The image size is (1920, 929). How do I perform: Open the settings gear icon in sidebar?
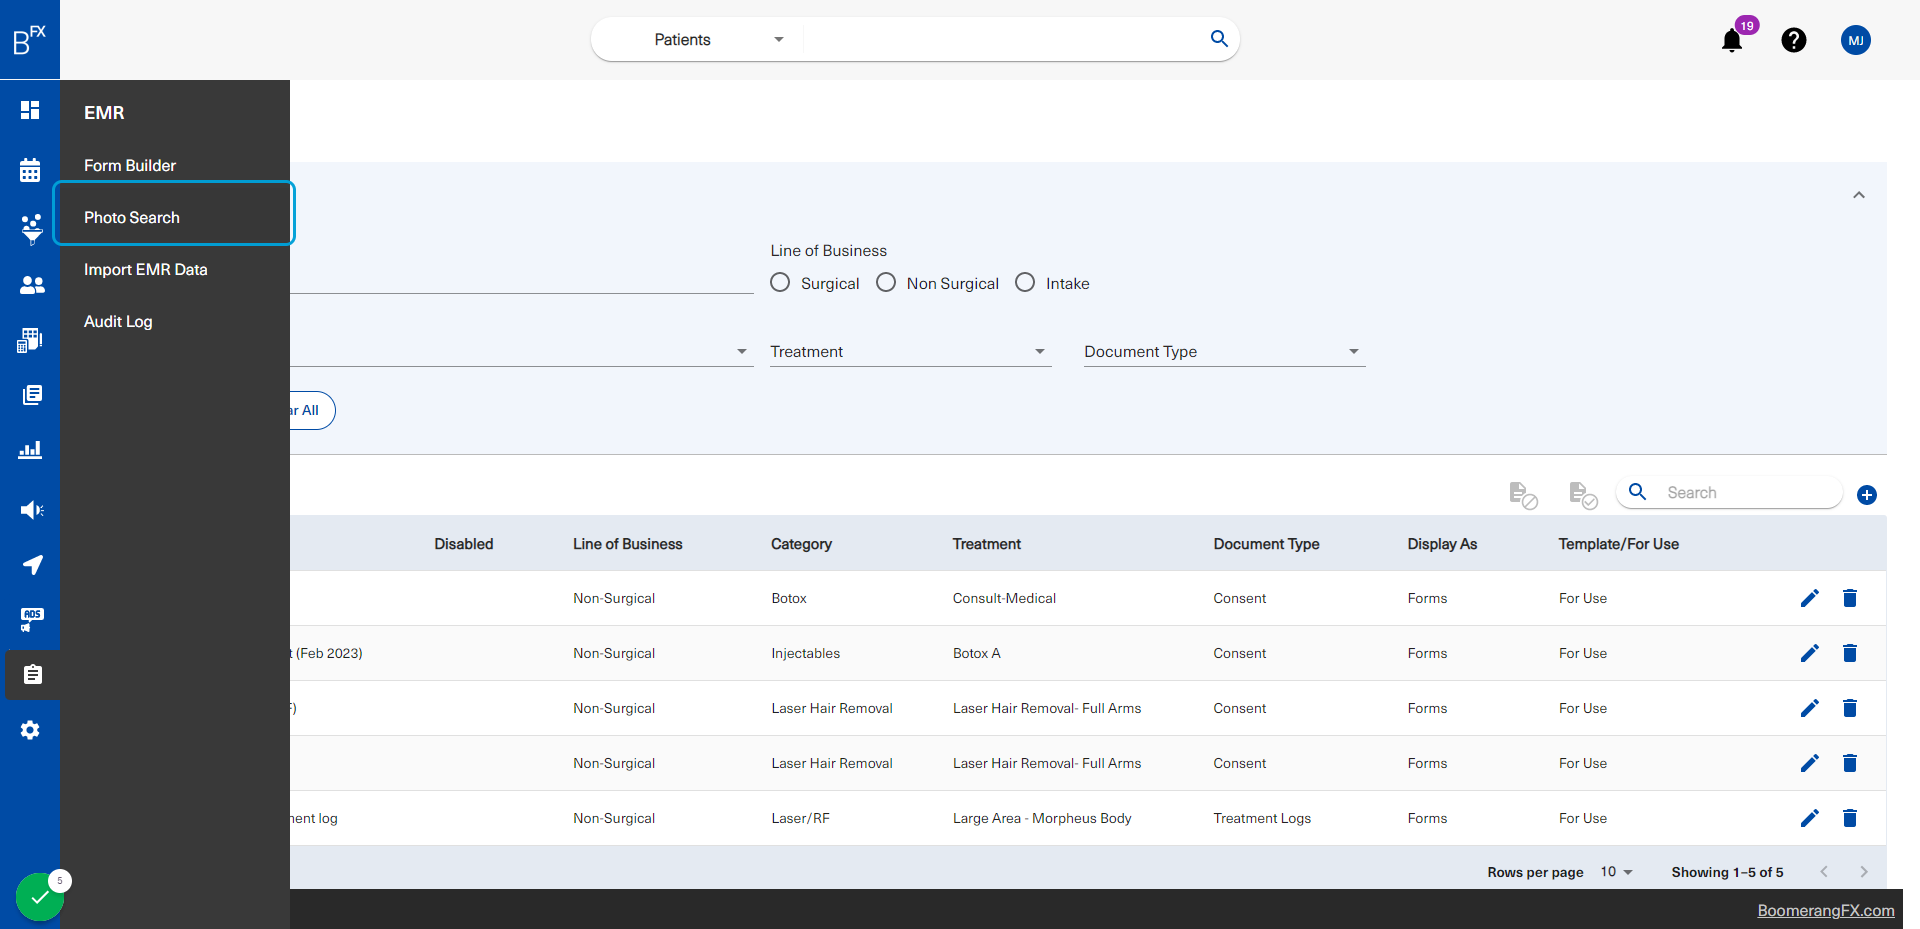pyautogui.click(x=30, y=730)
